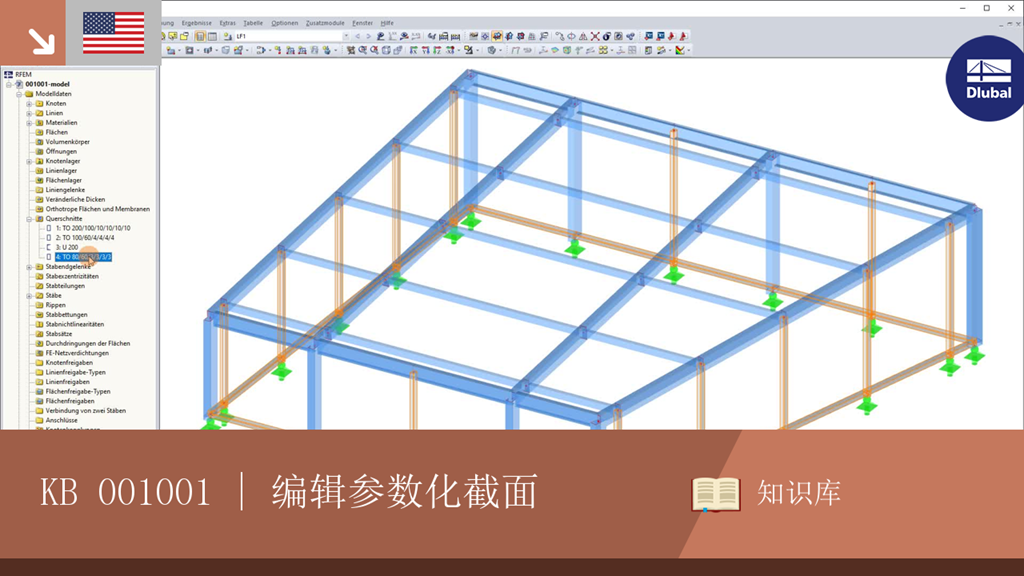Select Flächen in the navigator
This screenshot has width=1024, height=576.
[x=56, y=133]
